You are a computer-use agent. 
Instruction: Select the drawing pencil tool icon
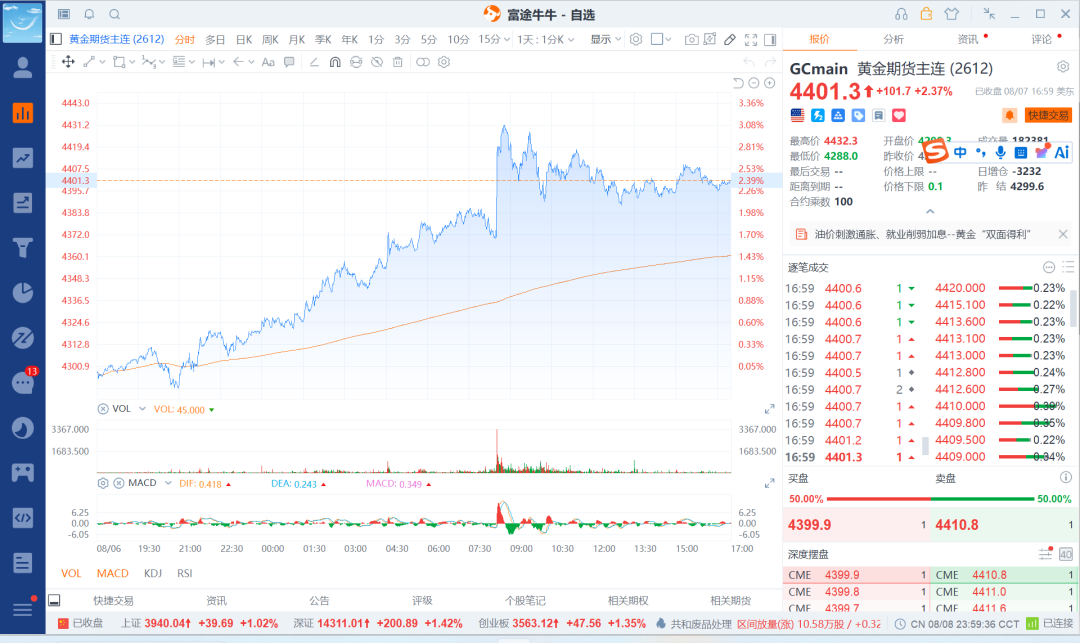730,40
